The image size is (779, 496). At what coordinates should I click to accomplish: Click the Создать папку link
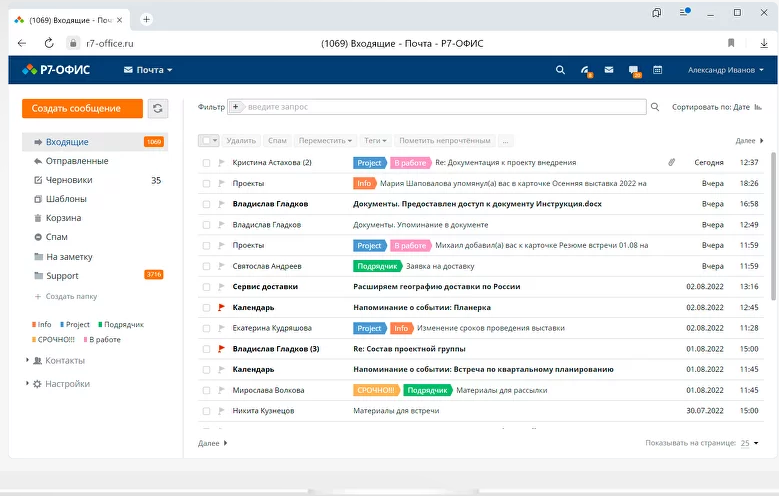coord(71,296)
